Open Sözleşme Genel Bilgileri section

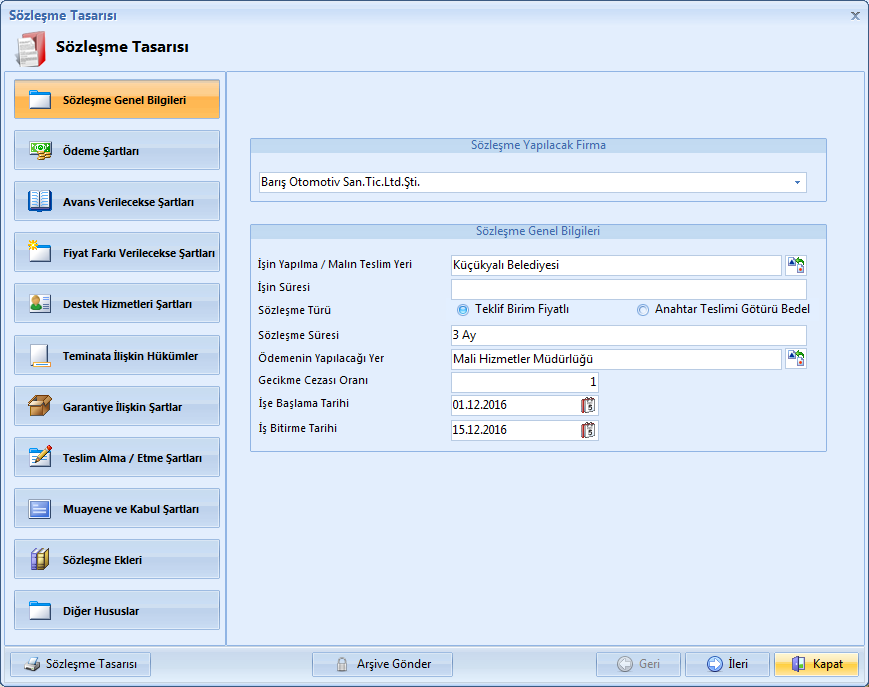[x=117, y=100]
